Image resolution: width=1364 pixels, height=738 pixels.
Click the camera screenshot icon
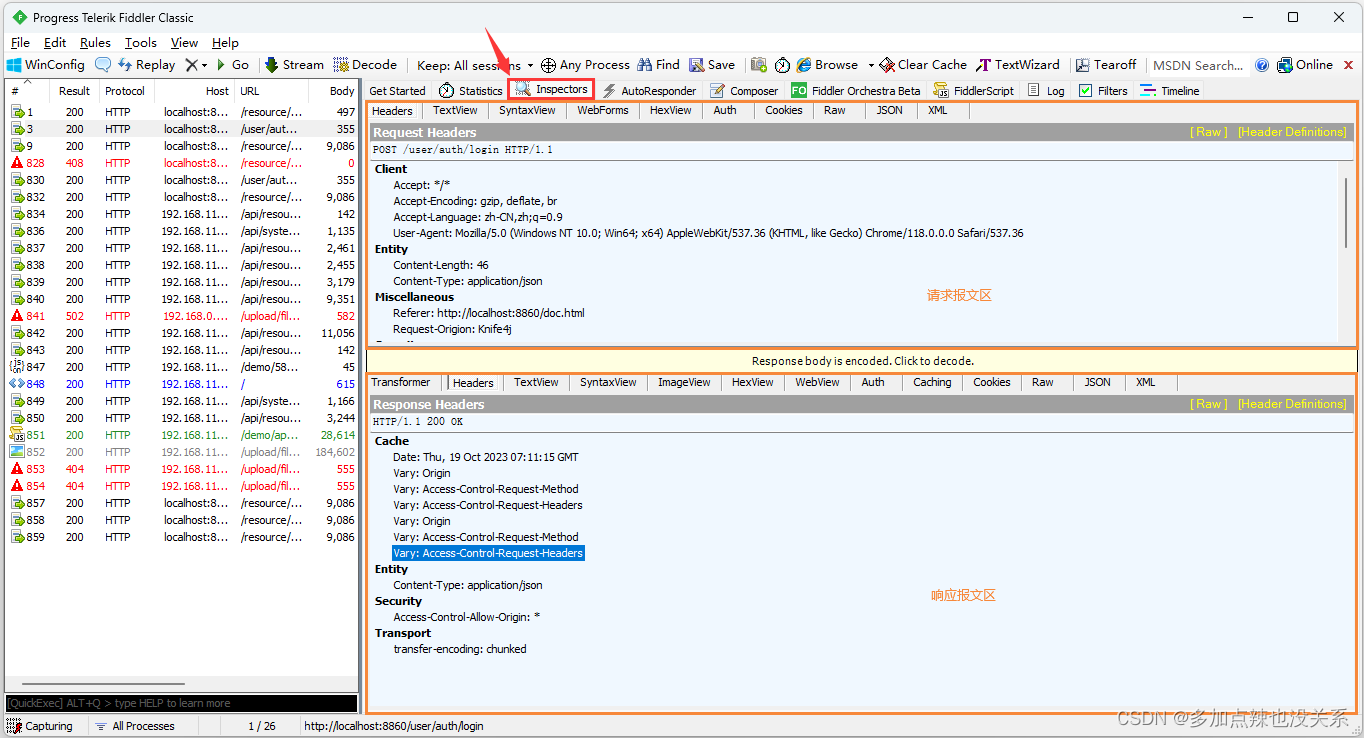pyautogui.click(x=759, y=65)
